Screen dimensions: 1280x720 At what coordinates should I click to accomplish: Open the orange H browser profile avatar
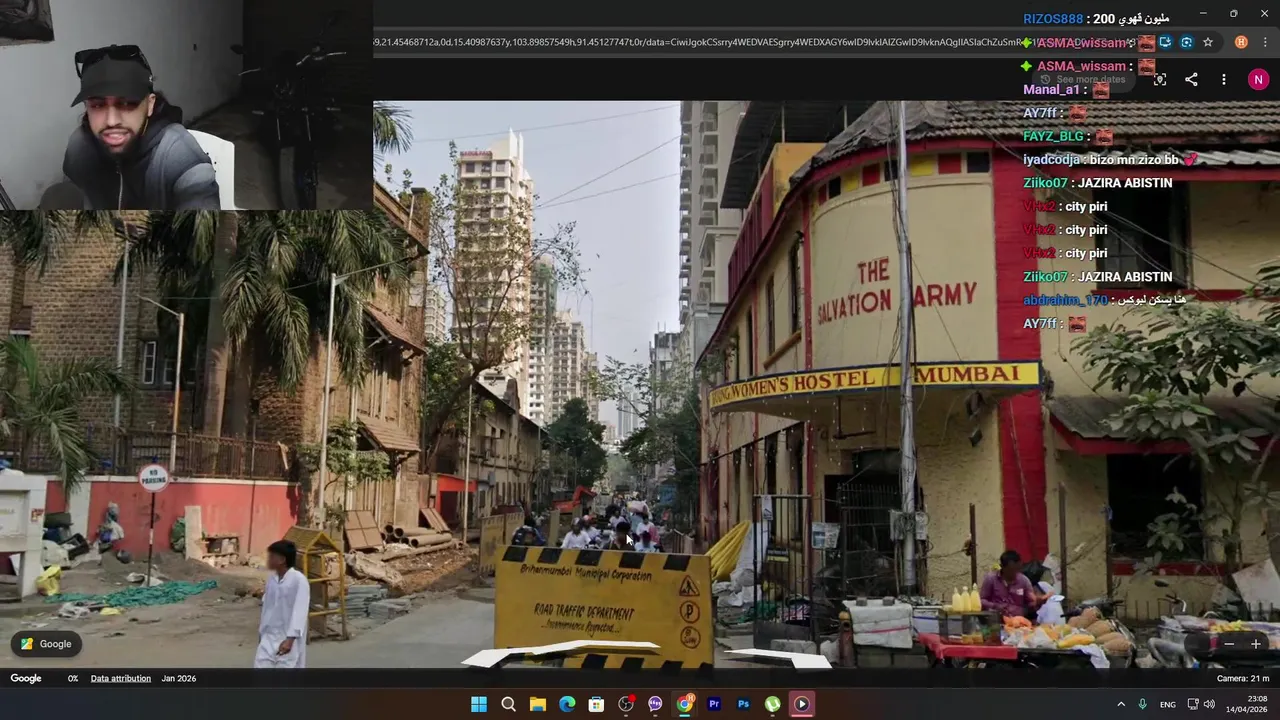[x=1241, y=42]
